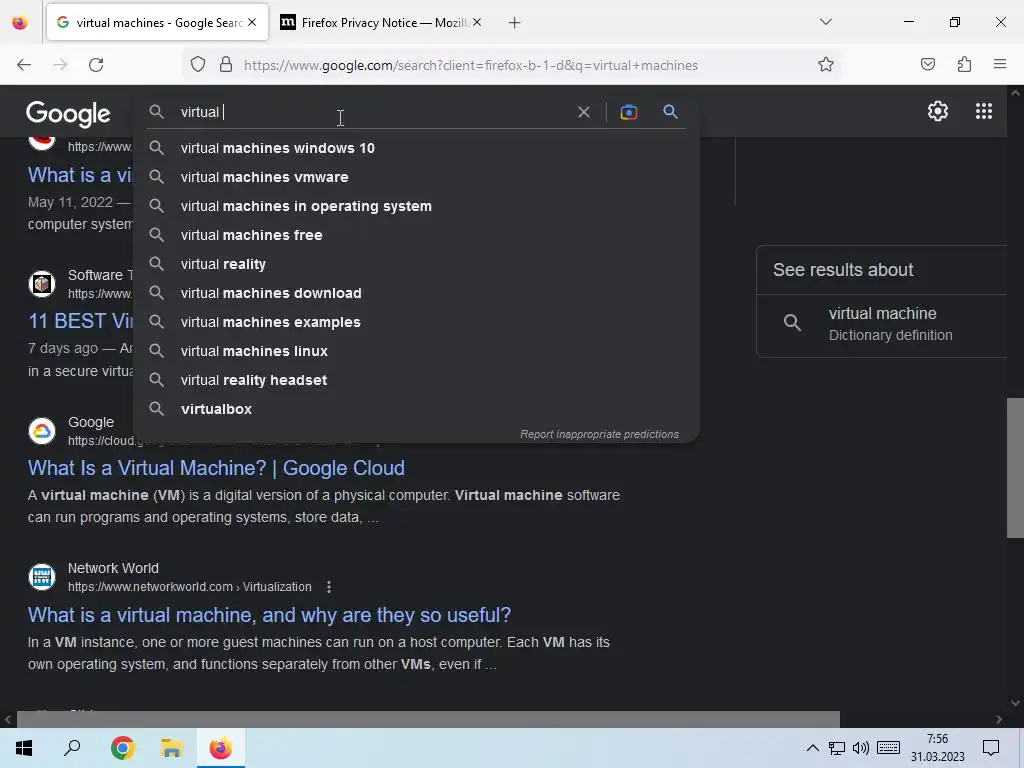Click the Firefox taskbar icon
Image resolution: width=1024 pixels, height=768 pixels.
pyautogui.click(x=221, y=748)
